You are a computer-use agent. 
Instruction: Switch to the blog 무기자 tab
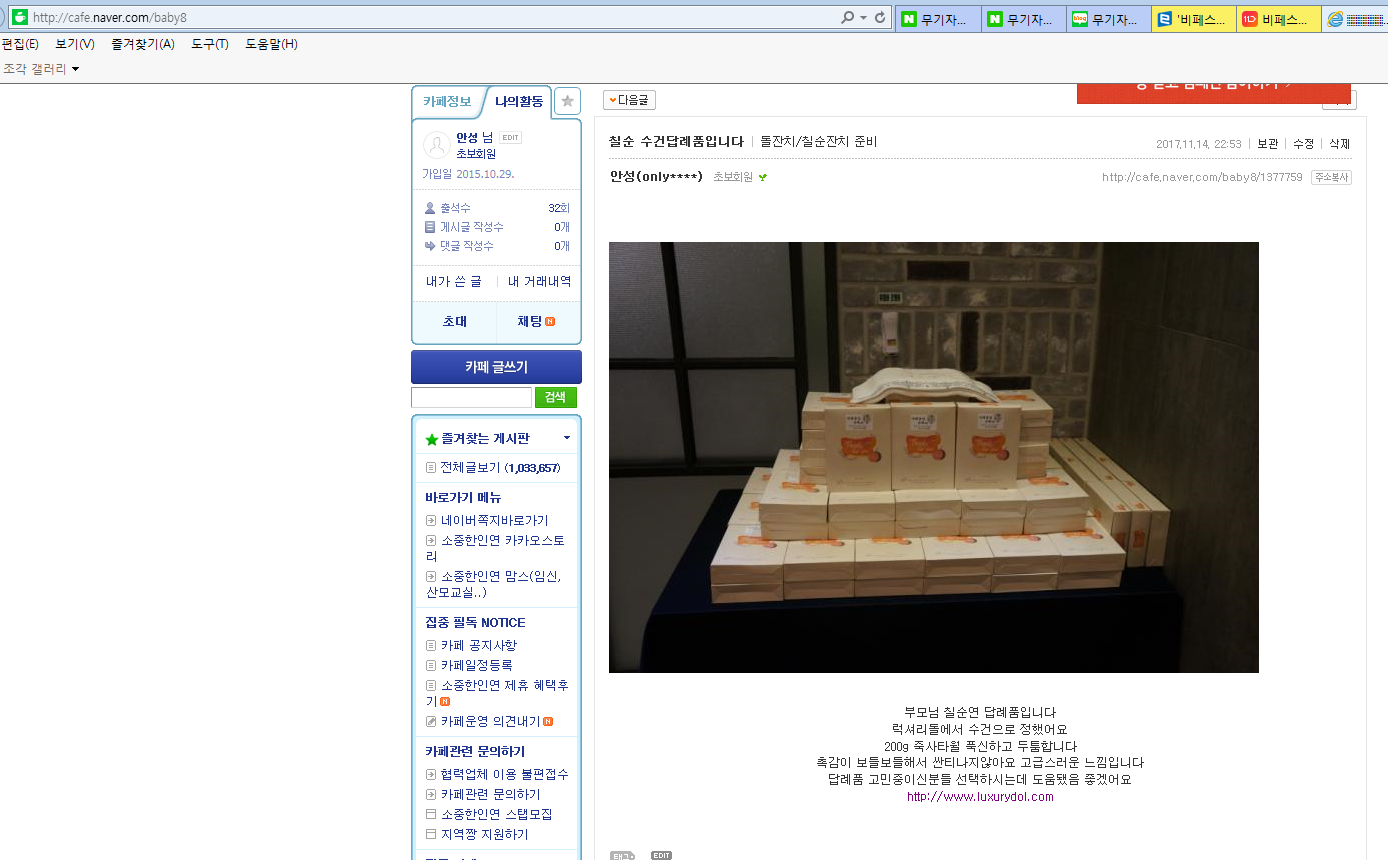[1109, 19]
